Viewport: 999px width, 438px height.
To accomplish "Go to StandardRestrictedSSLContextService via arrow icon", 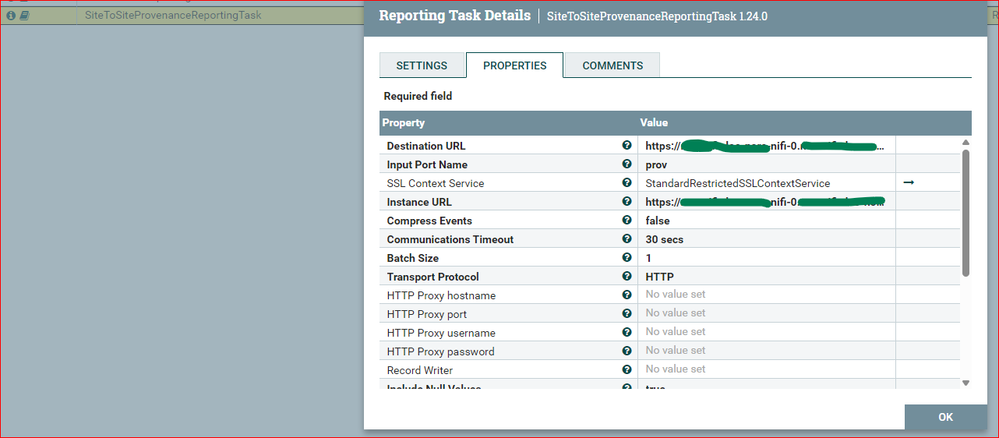I will [x=909, y=183].
